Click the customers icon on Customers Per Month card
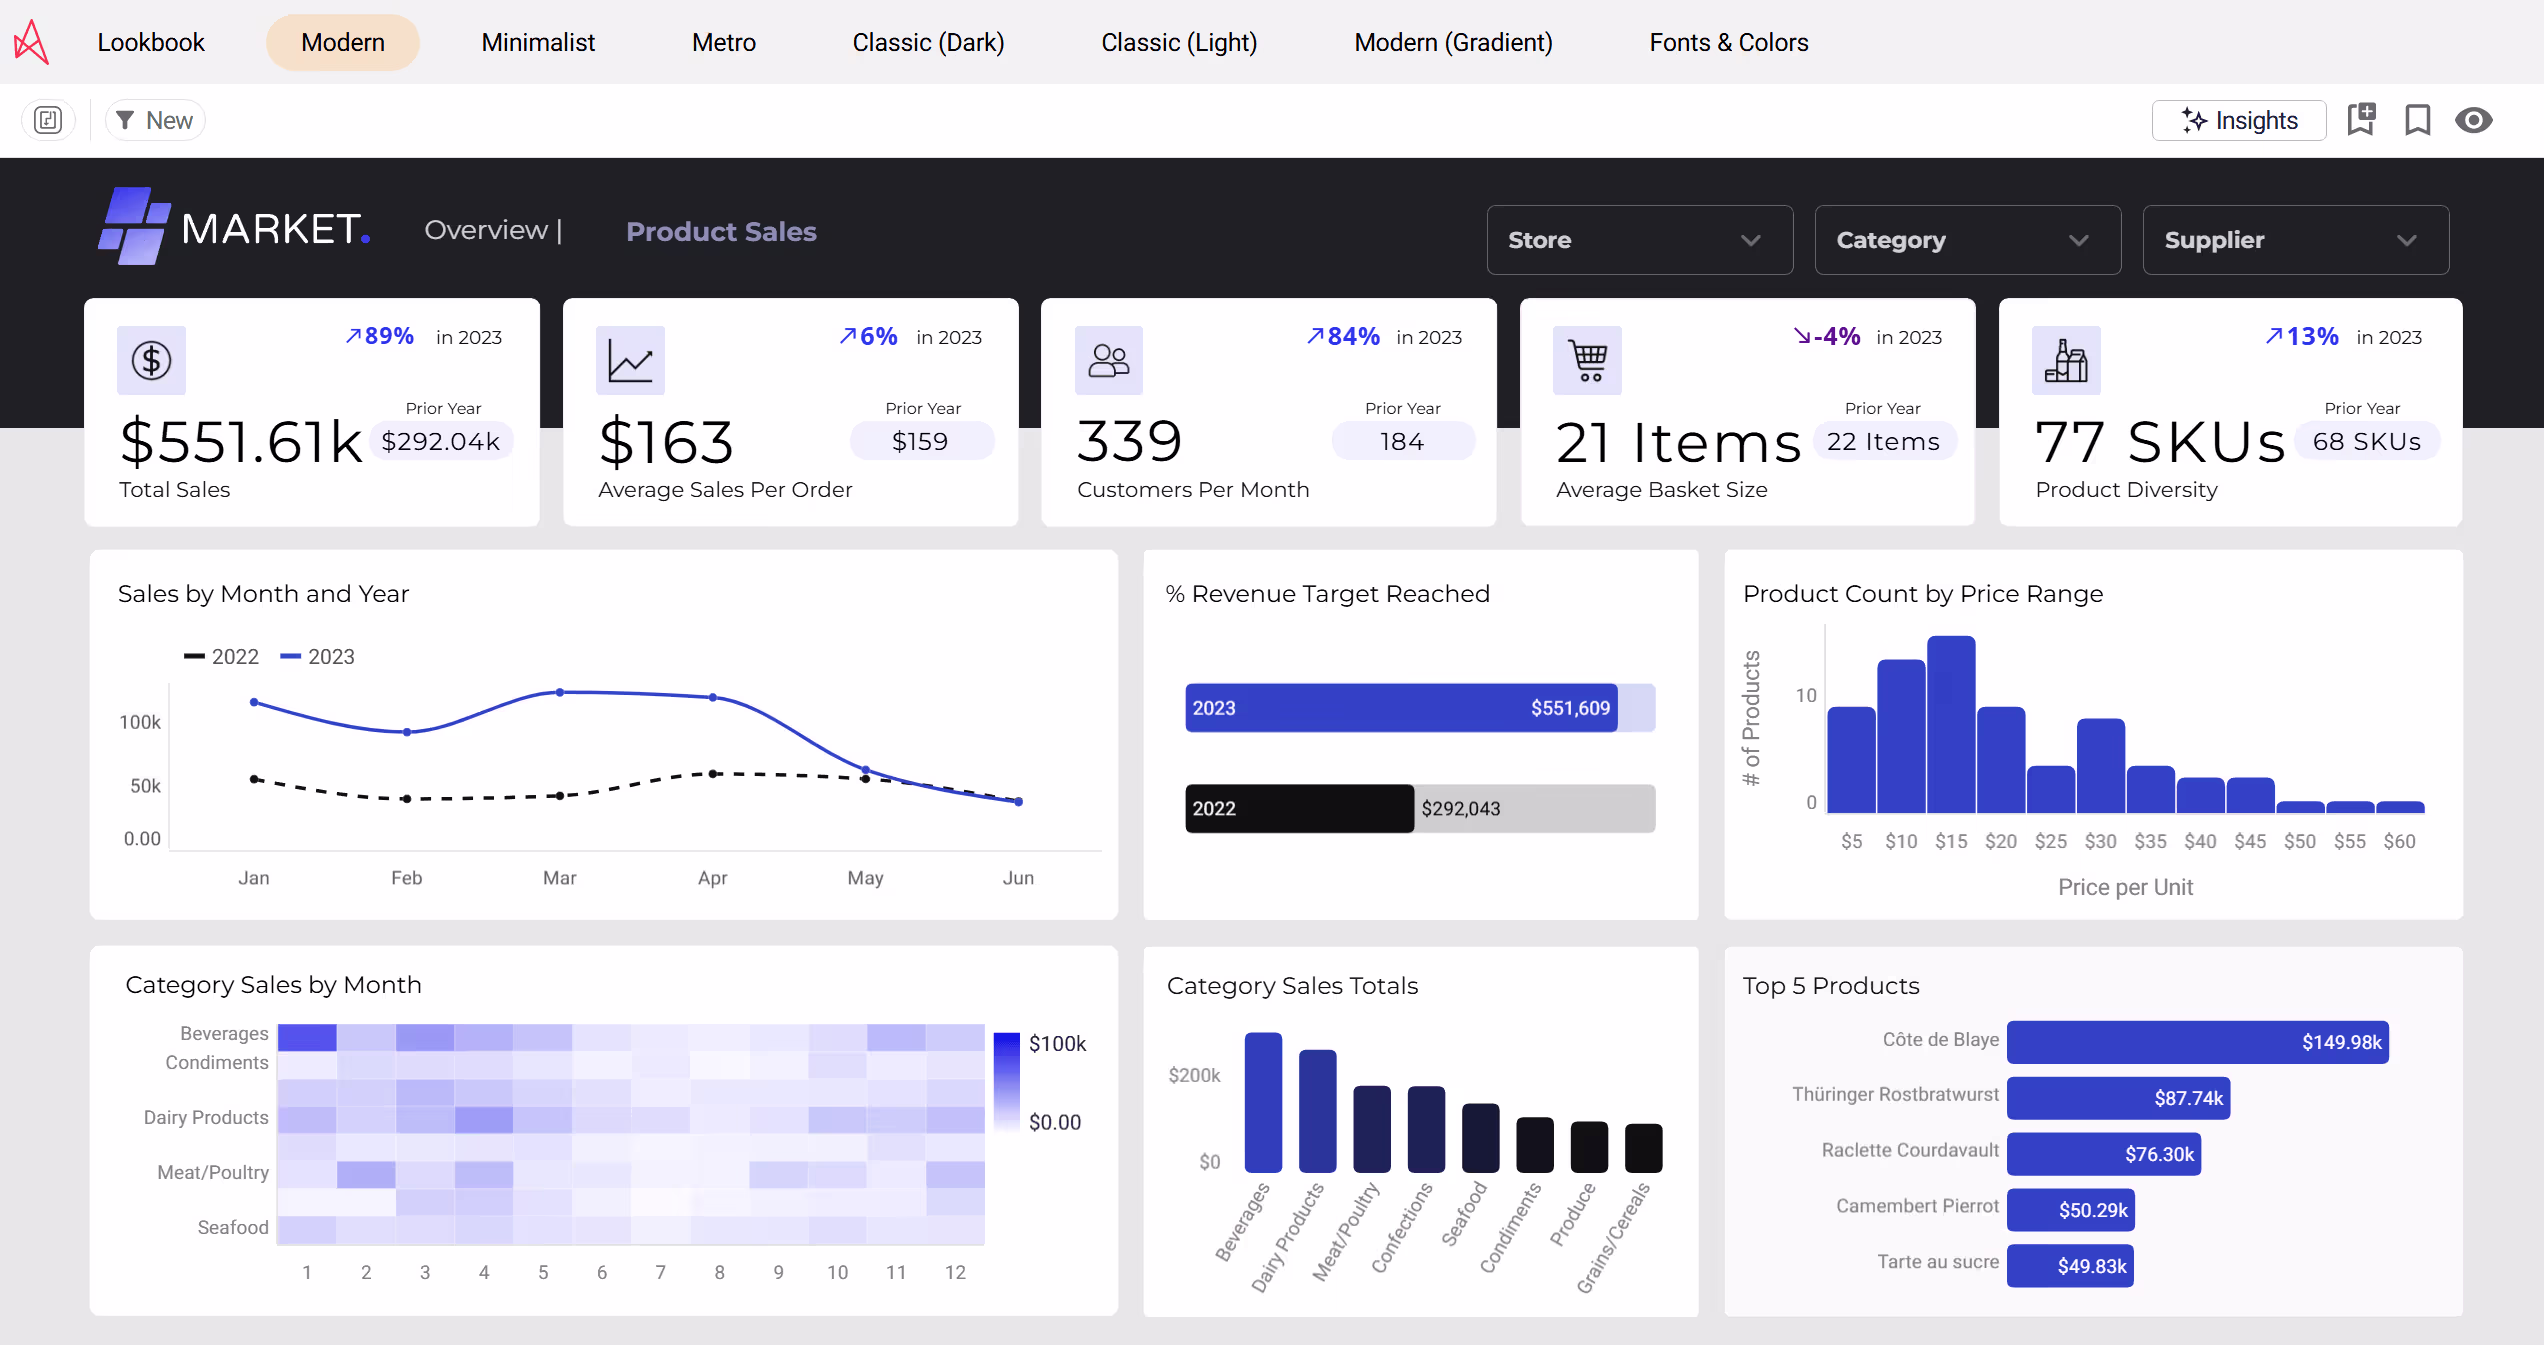This screenshot has height=1345, width=2544. [x=1108, y=360]
